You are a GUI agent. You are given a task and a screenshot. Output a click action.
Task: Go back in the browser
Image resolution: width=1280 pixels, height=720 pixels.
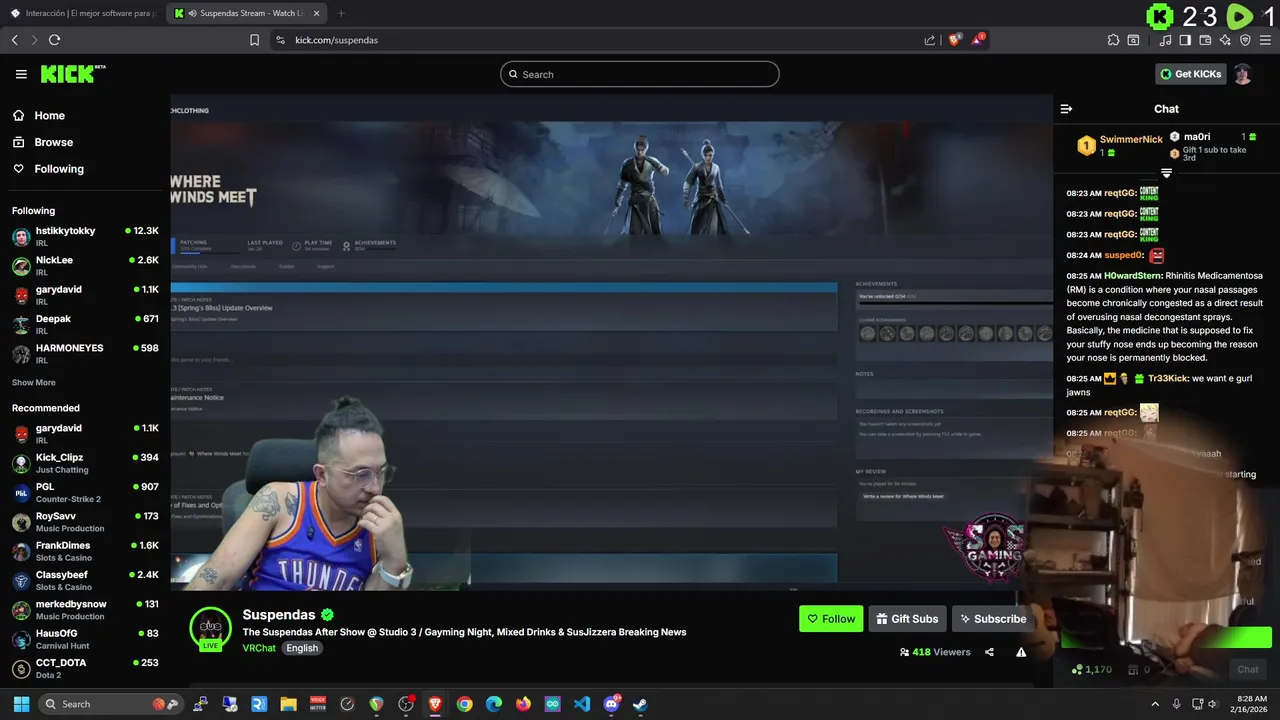pyautogui.click(x=15, y=40)
